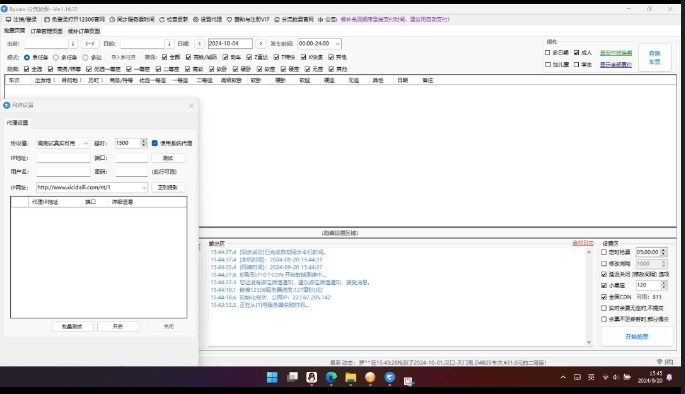Click 批量测试 batch test button

point(72,326)
